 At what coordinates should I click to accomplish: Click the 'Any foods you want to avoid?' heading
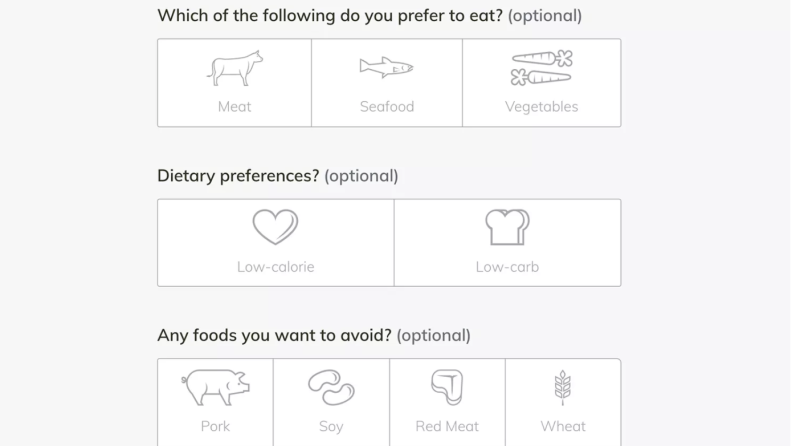click(x=274, y=335)
